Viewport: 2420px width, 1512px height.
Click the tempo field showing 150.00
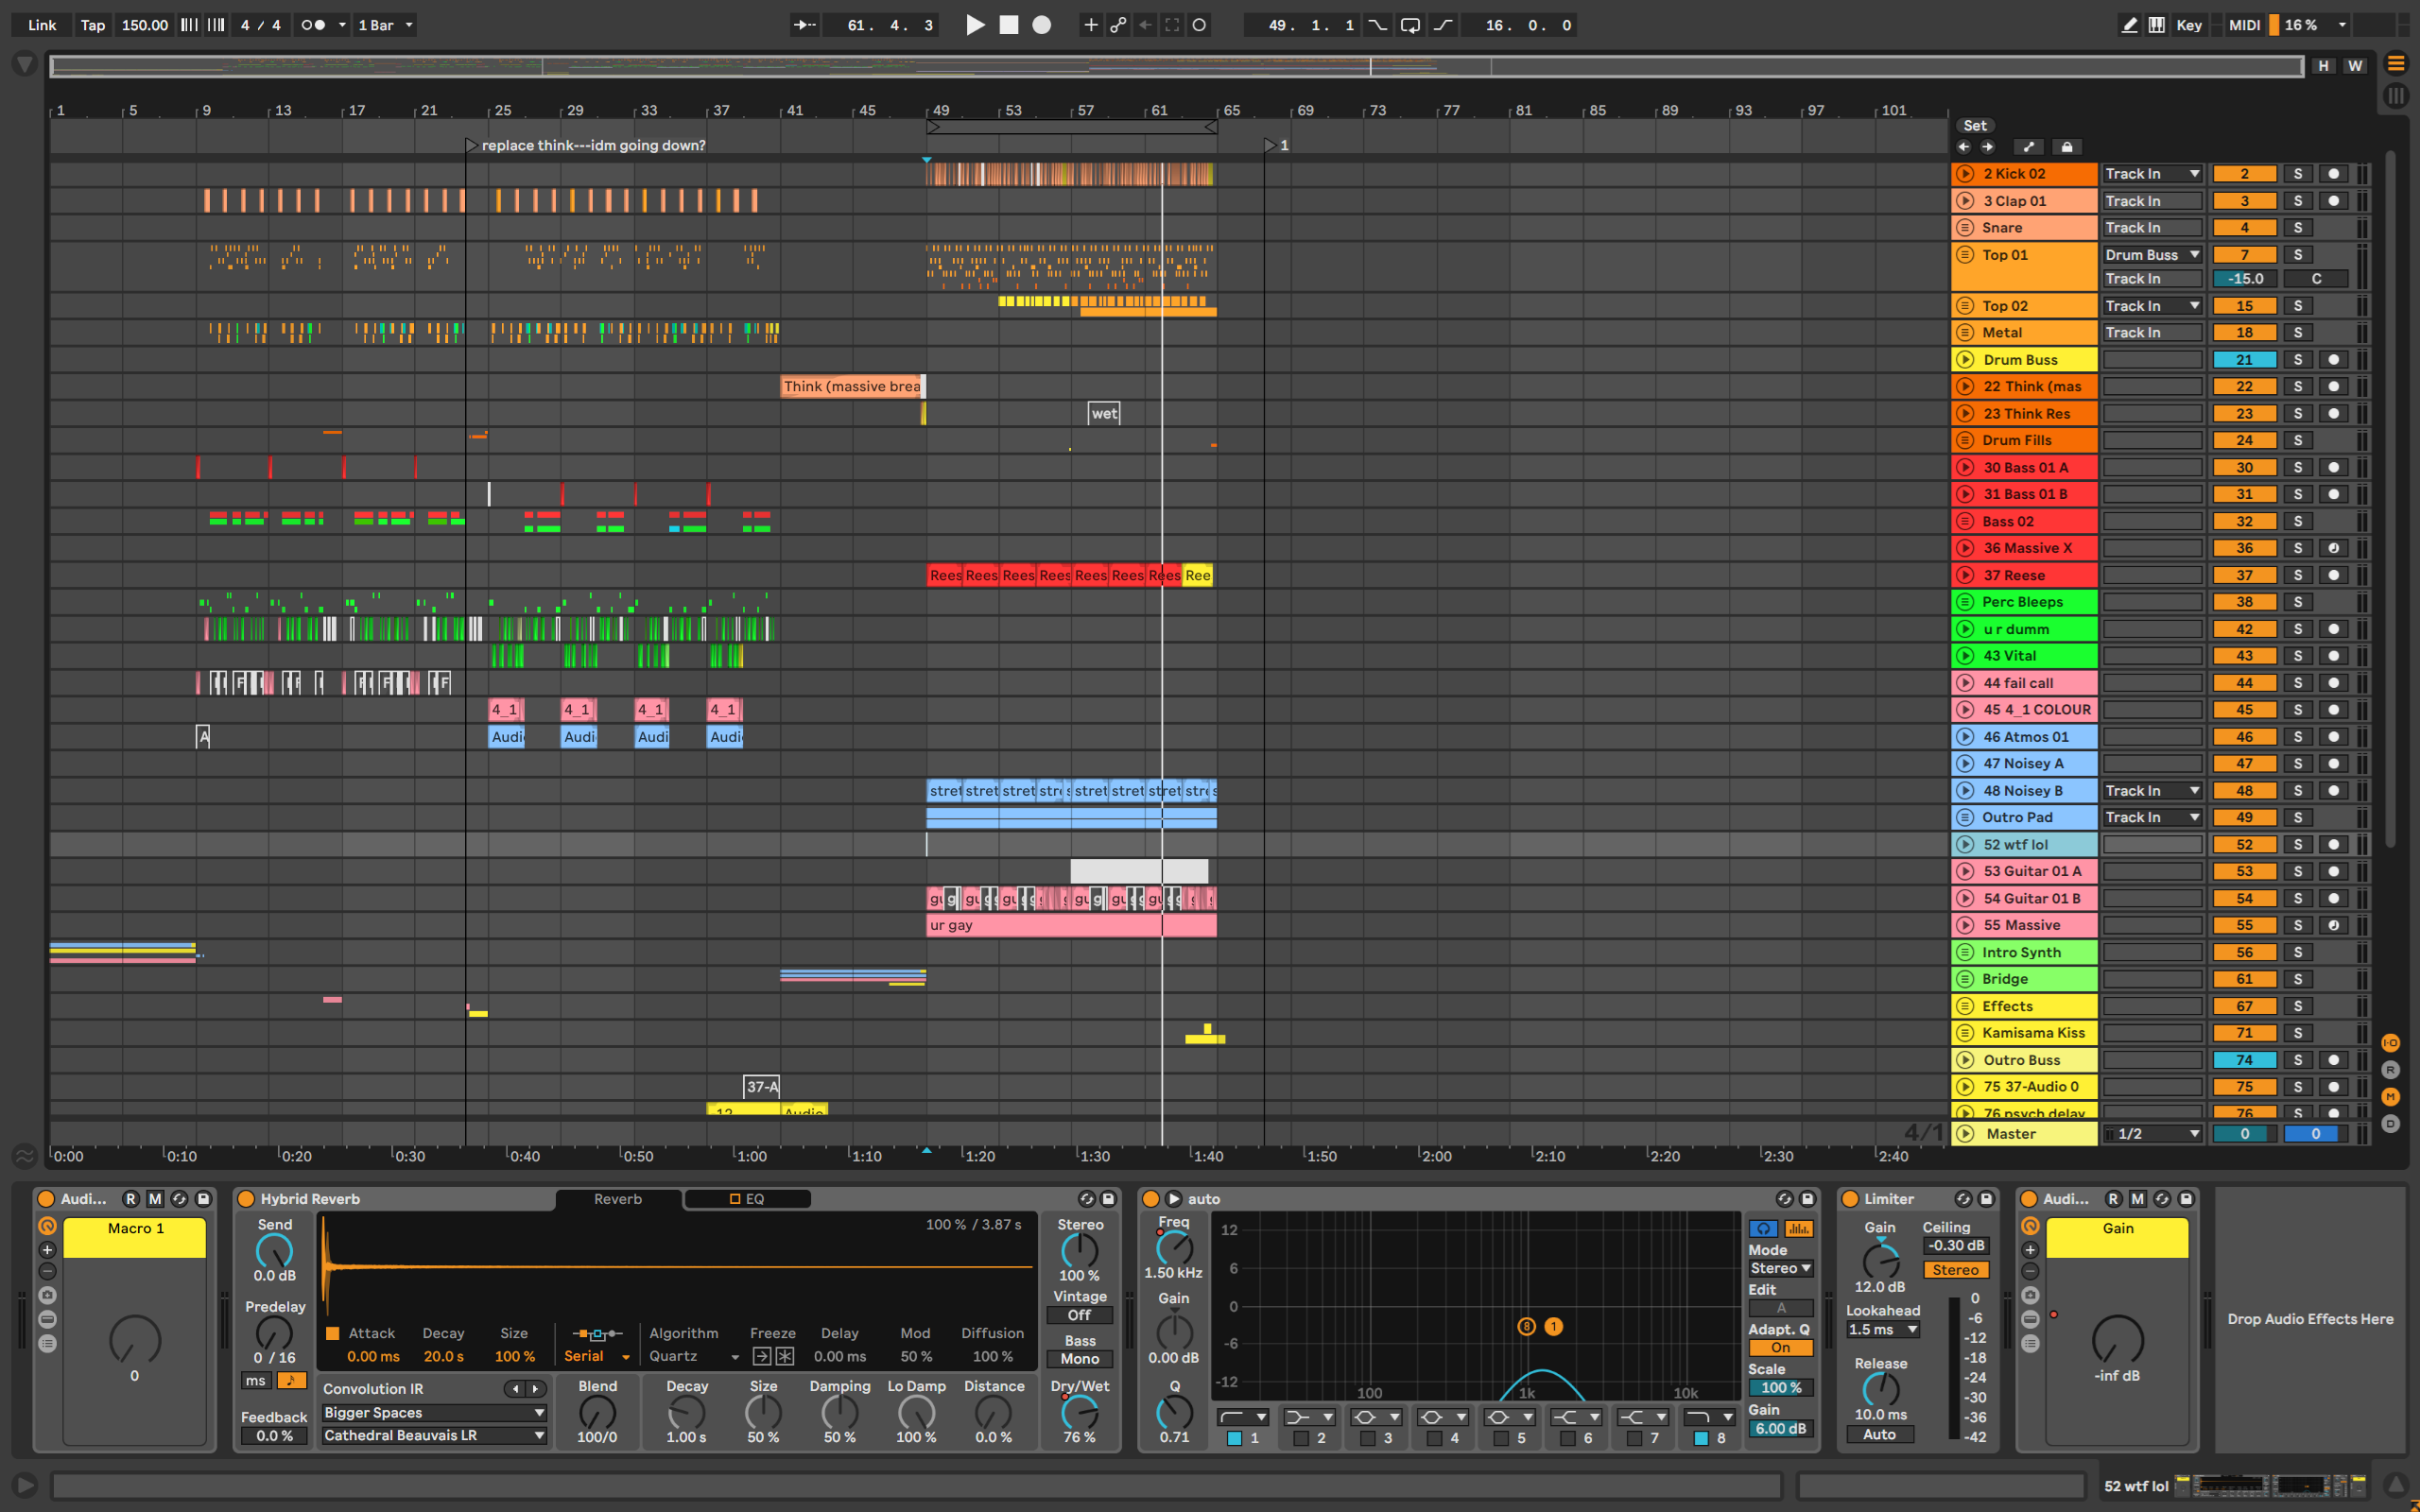point(145,25)
